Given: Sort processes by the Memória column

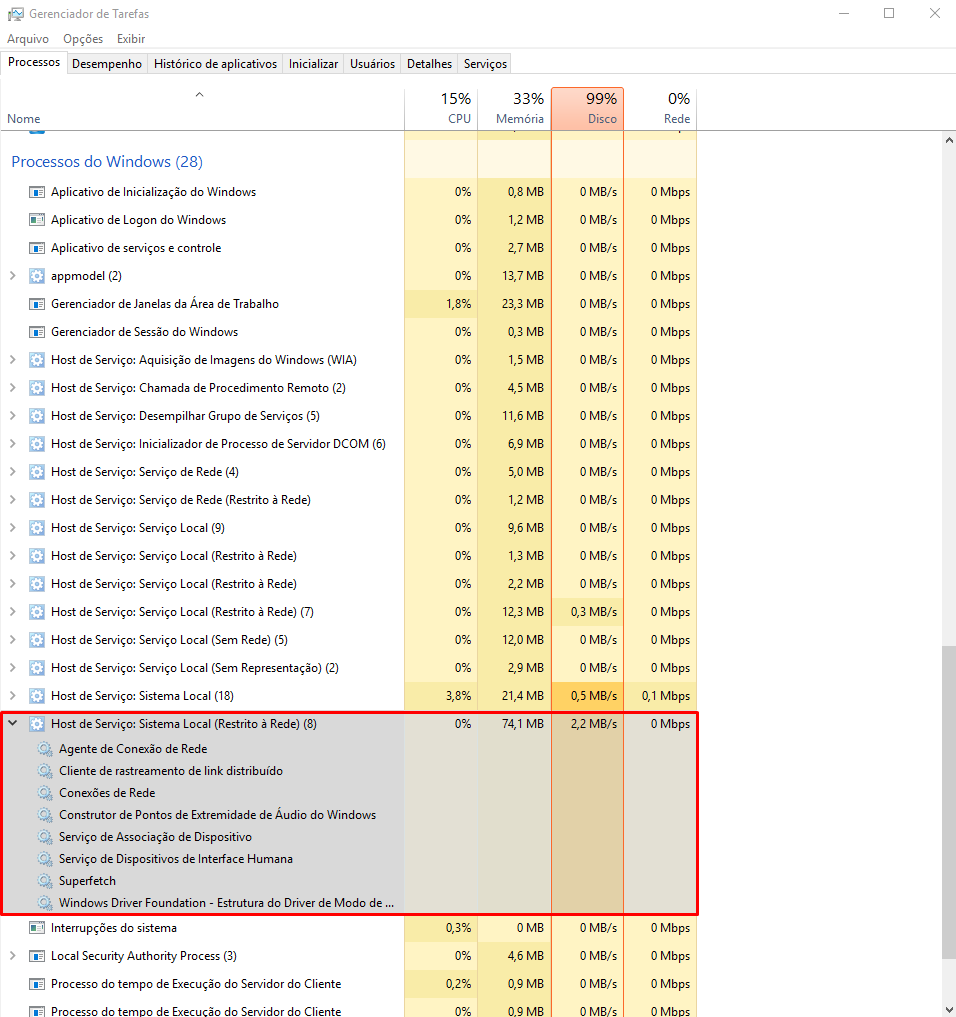Looking at the screenshot, I should point(514,108).
